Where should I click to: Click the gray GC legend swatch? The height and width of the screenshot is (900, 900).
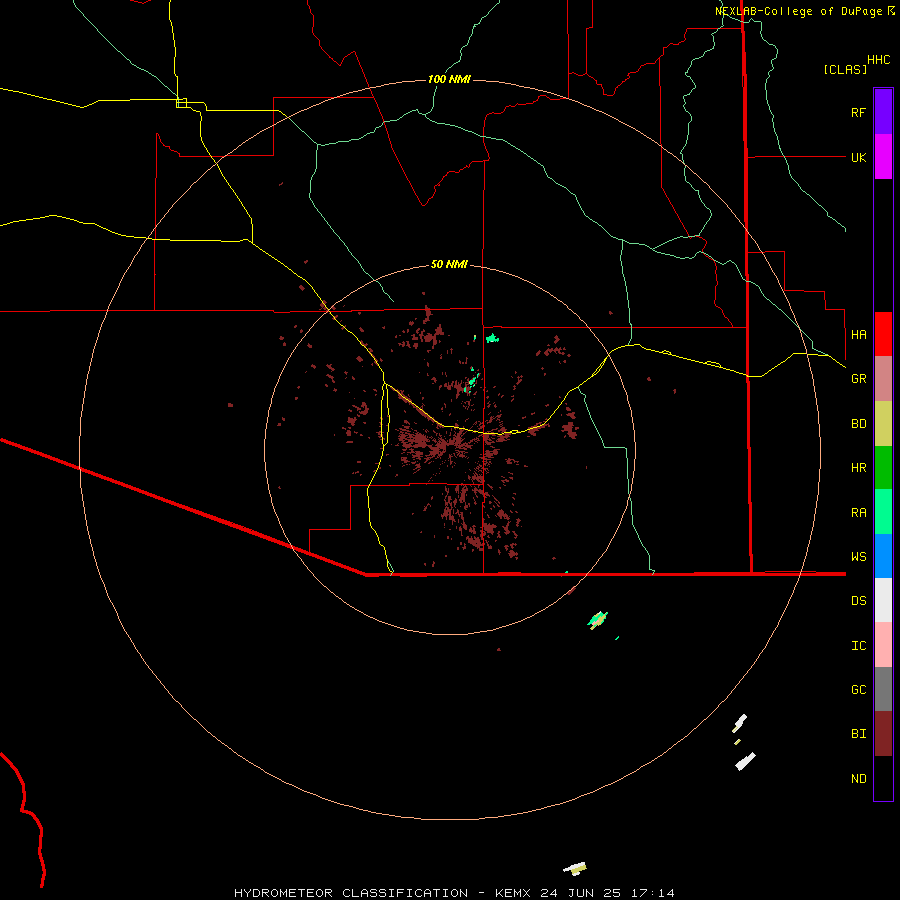coord(883,689)
